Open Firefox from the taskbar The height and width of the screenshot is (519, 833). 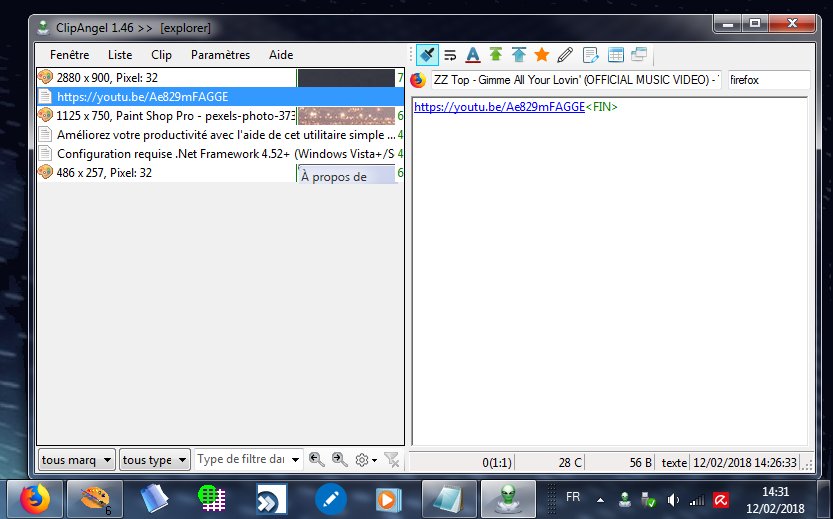pyautogui.click(x=35, y=499)
